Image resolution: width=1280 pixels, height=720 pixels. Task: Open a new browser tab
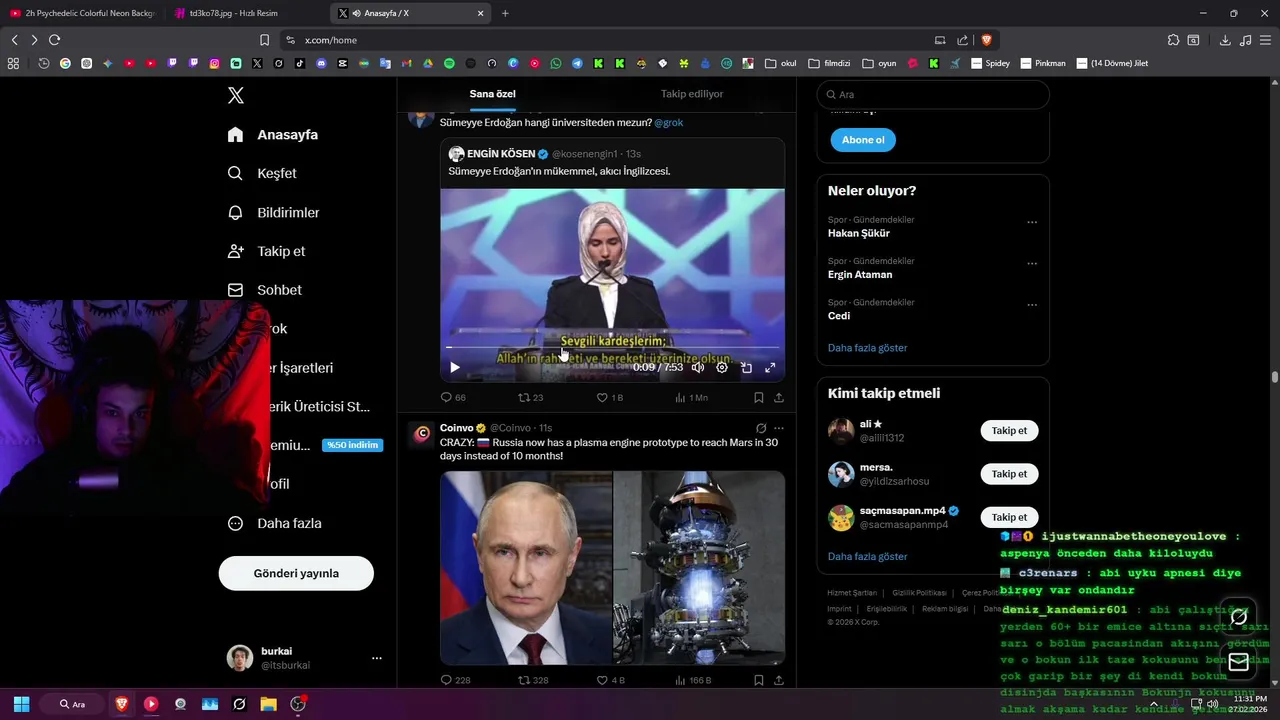505,13
